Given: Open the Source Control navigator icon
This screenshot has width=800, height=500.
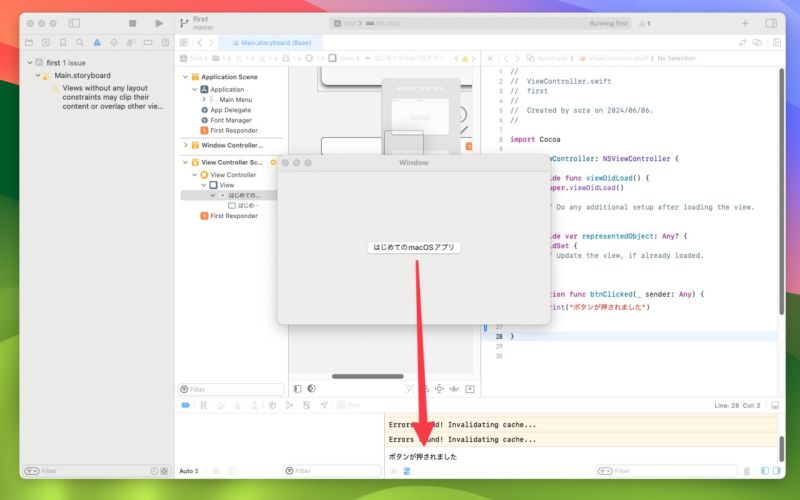Looking at the screenshot, I should tap(45, 42).
